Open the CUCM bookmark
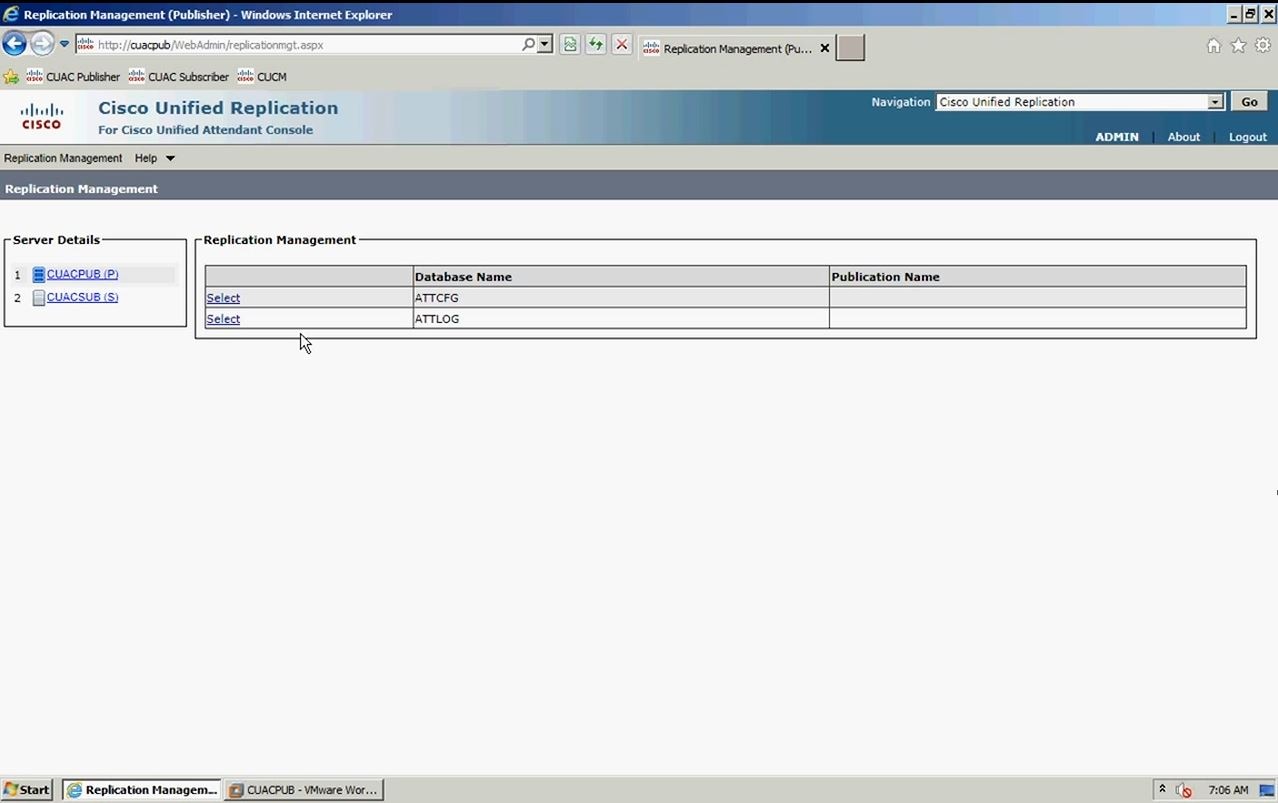Image resolution: width=1278 pixels, height=803 pixels. click(x=262, y=77)
